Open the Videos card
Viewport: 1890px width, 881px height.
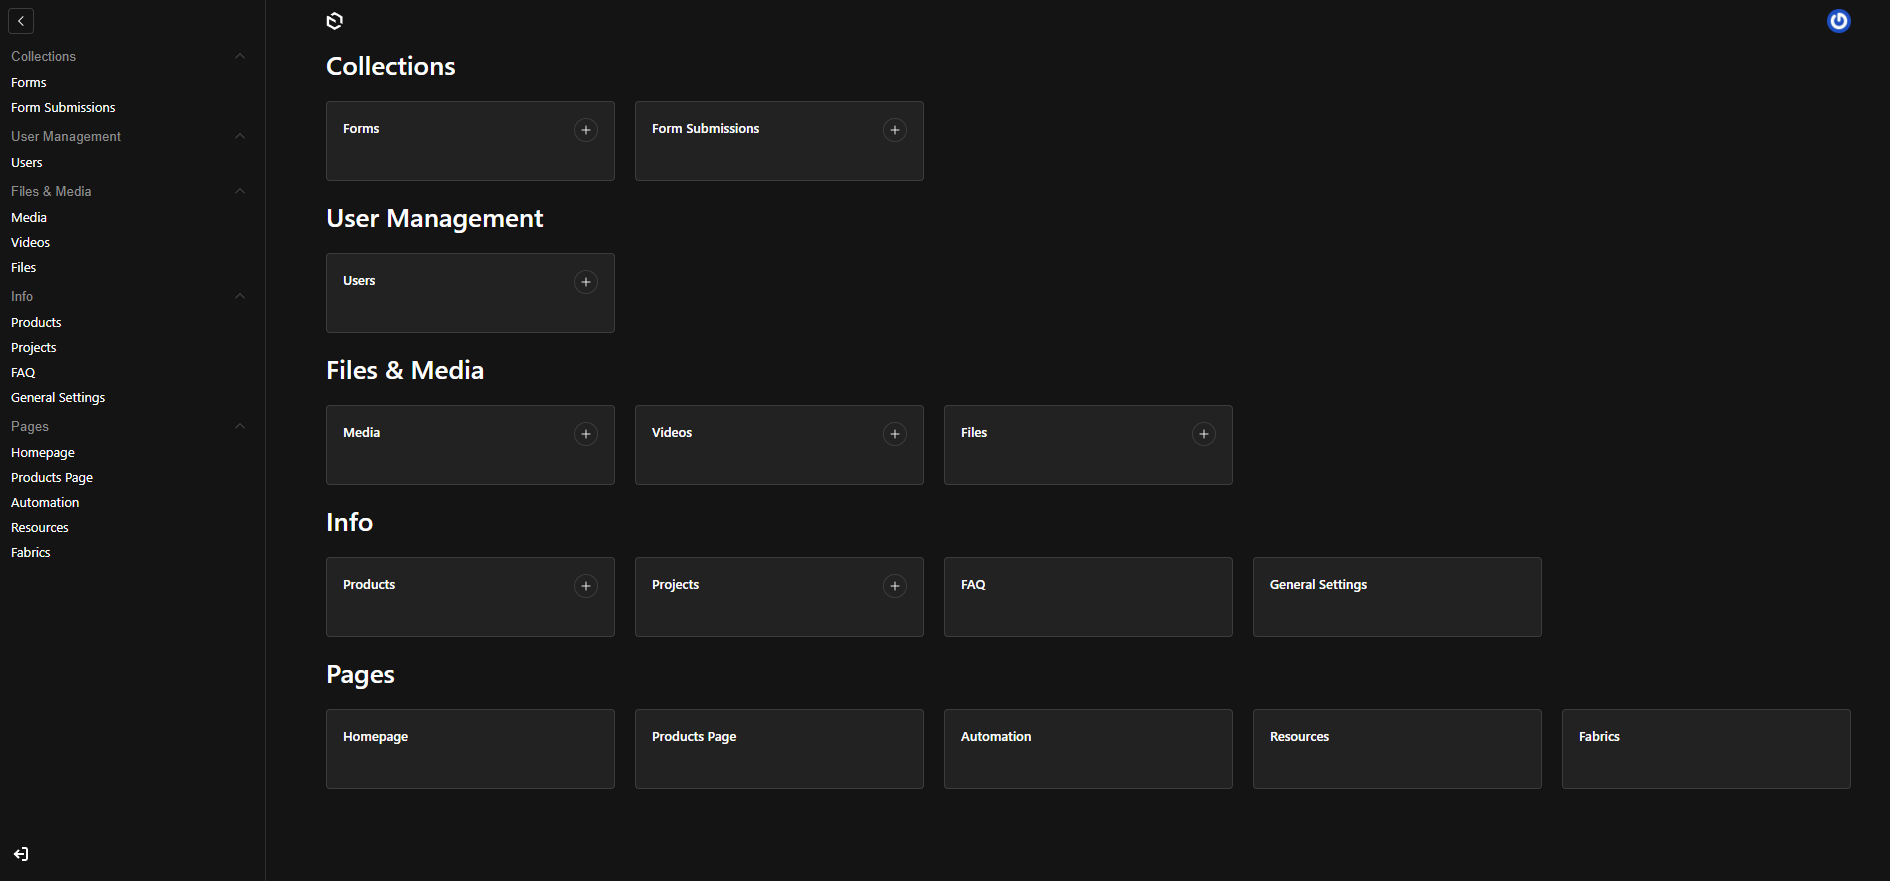pos(779,445)
